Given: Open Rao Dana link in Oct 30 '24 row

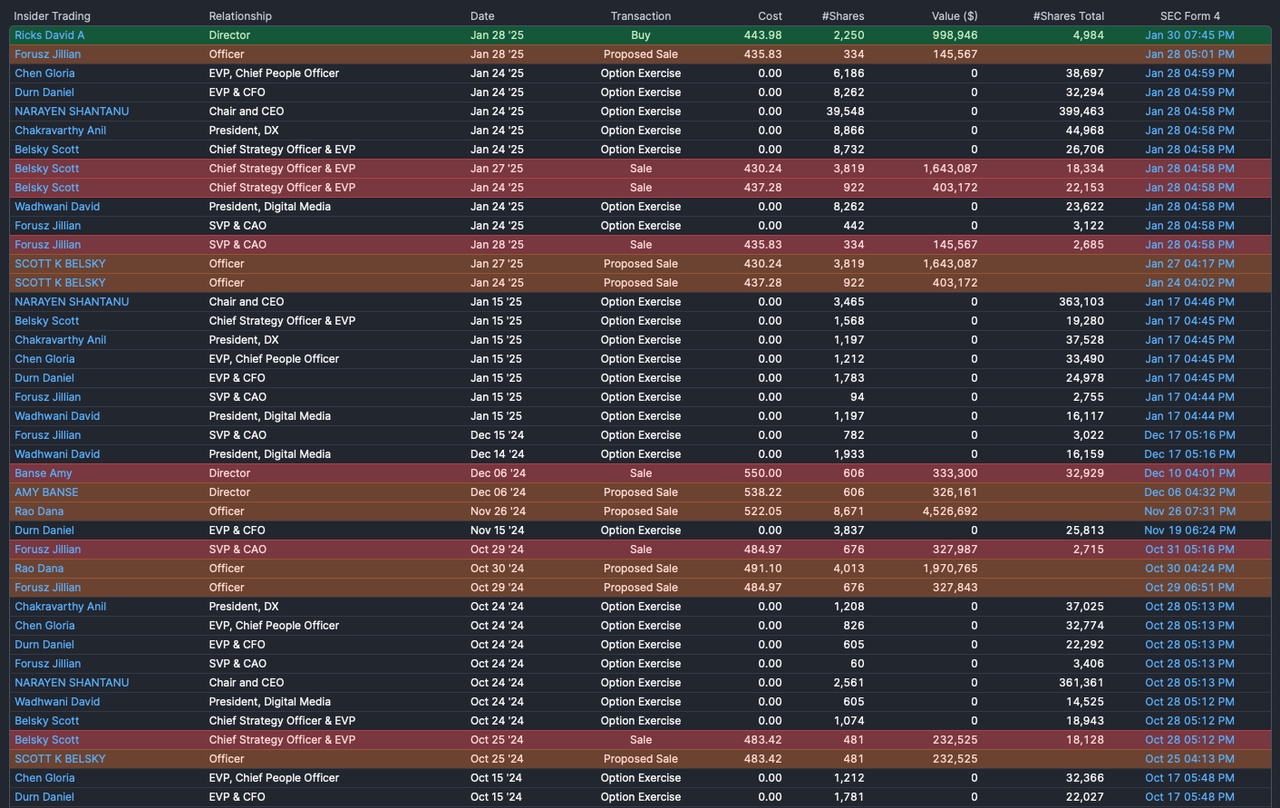Looking at the screenshot, I should (39, 568).
